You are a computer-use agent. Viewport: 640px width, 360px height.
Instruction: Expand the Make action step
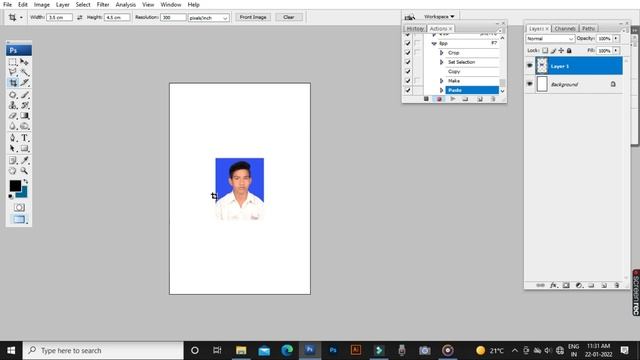441,81
